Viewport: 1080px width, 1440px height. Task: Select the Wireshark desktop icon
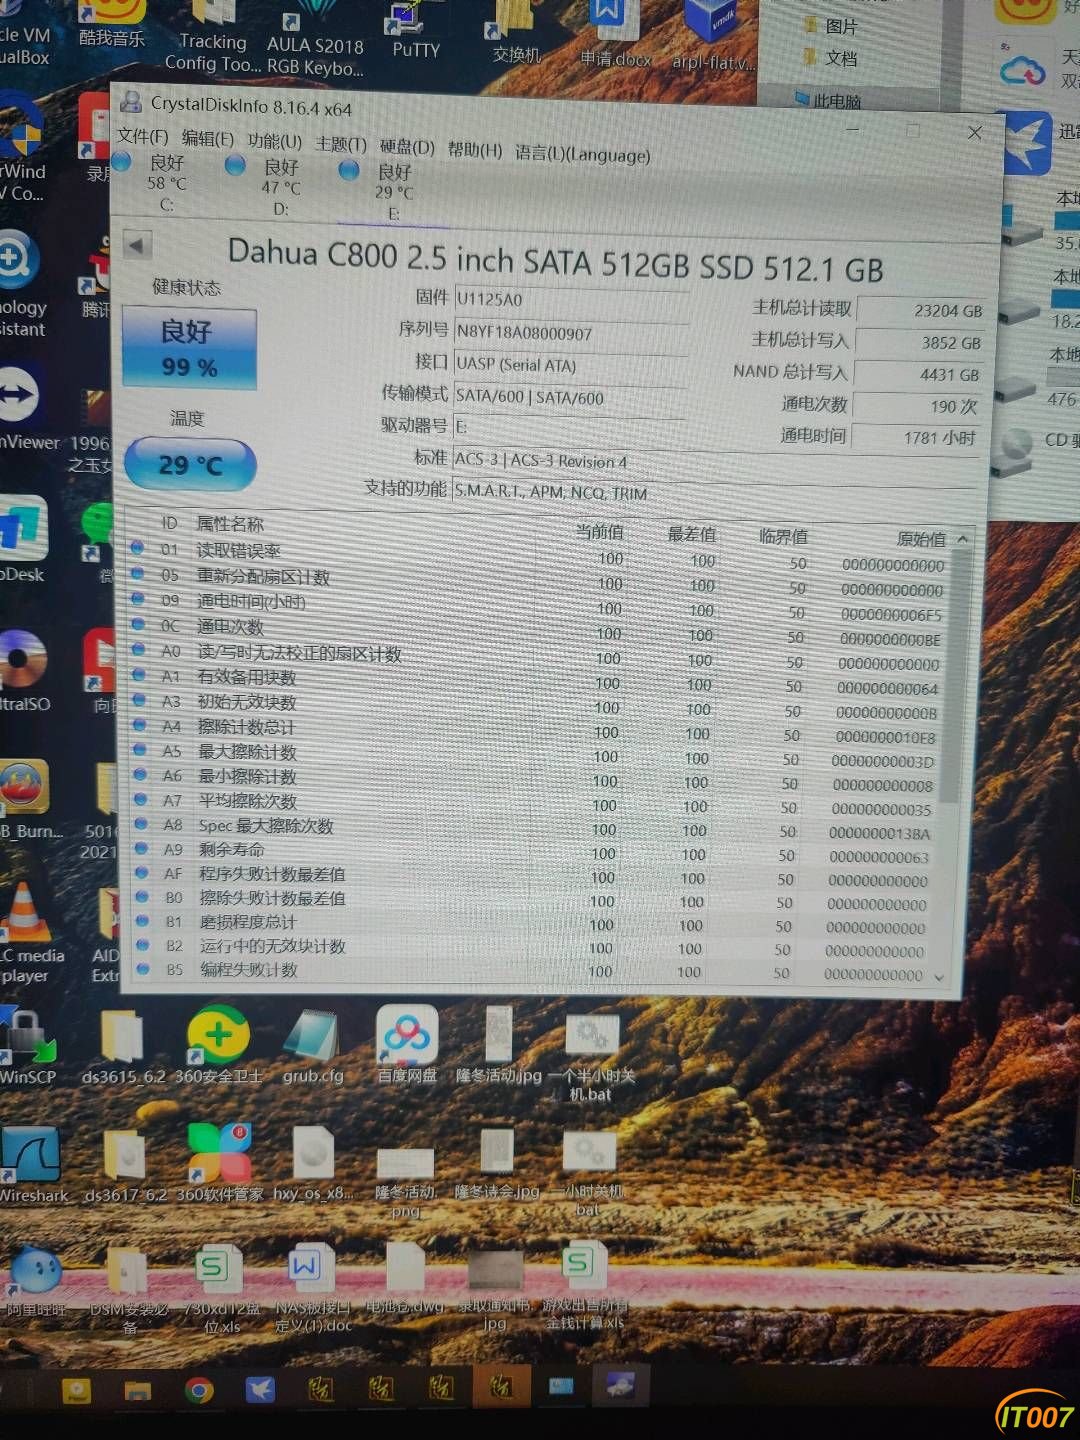[x=34, y=1166]
